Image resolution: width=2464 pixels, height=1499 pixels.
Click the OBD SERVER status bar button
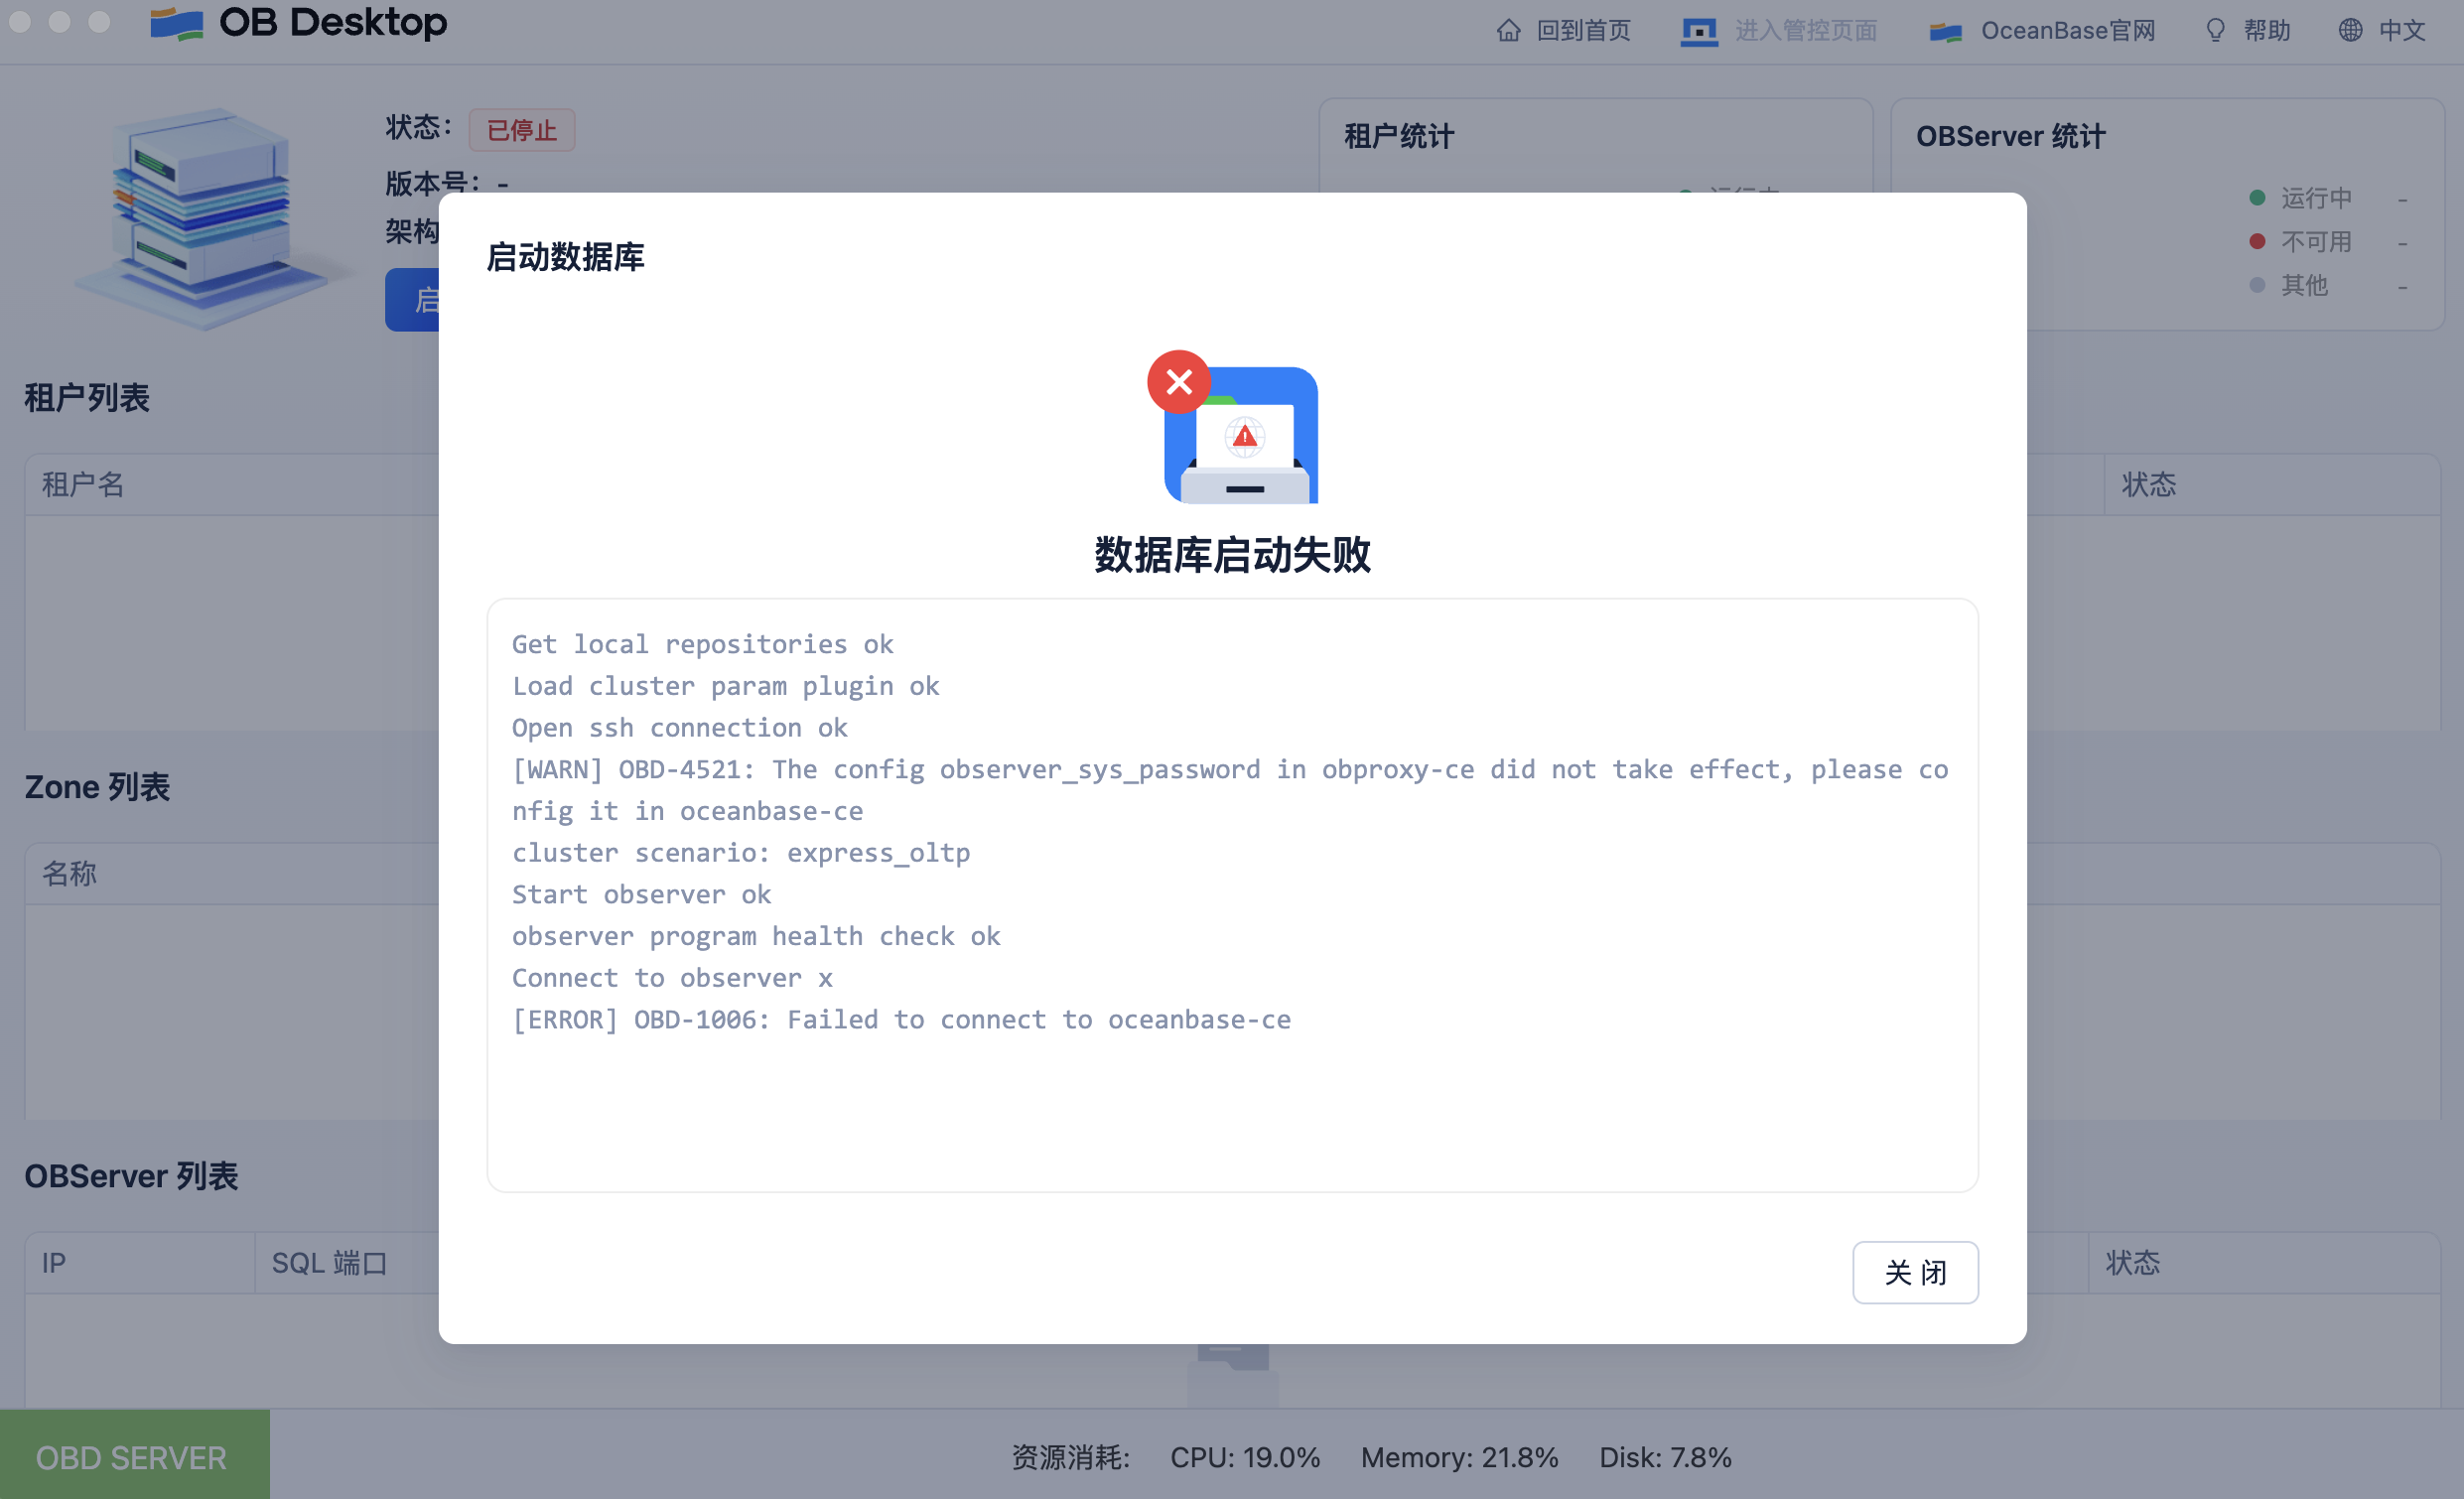point(134,1455)
